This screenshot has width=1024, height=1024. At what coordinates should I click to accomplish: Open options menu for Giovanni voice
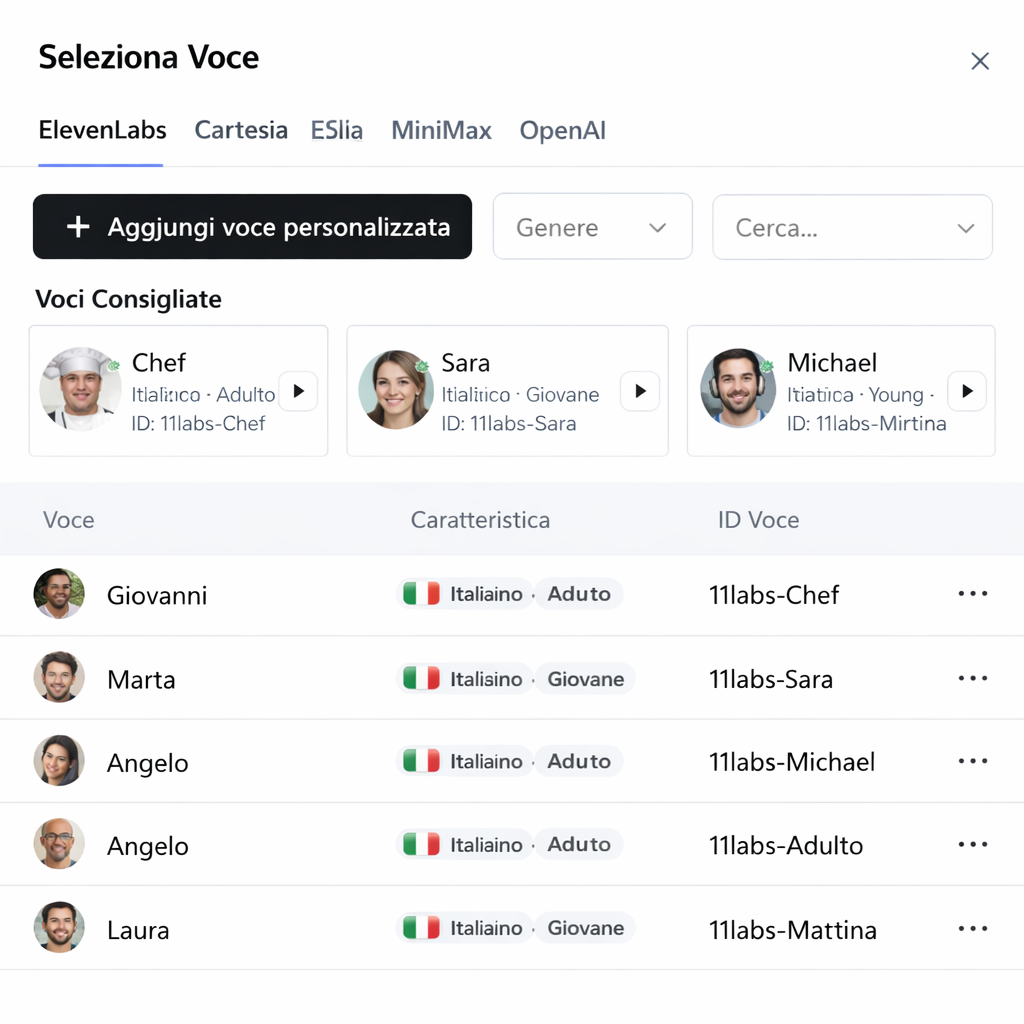pyautogui.click(x=972, y=593)
